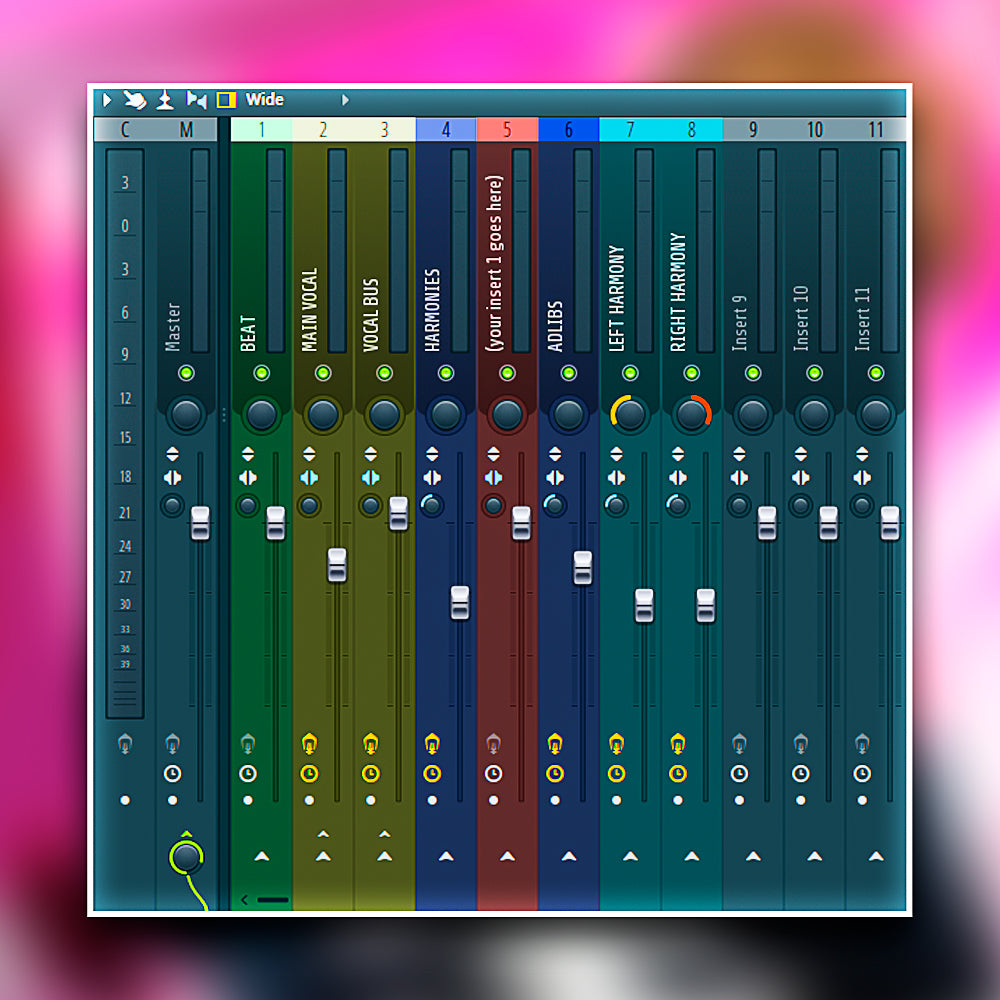Screen dimensions: 1000x1000
Task: Click stereo separation knob on HARMONIES
Action: [432, 506]
